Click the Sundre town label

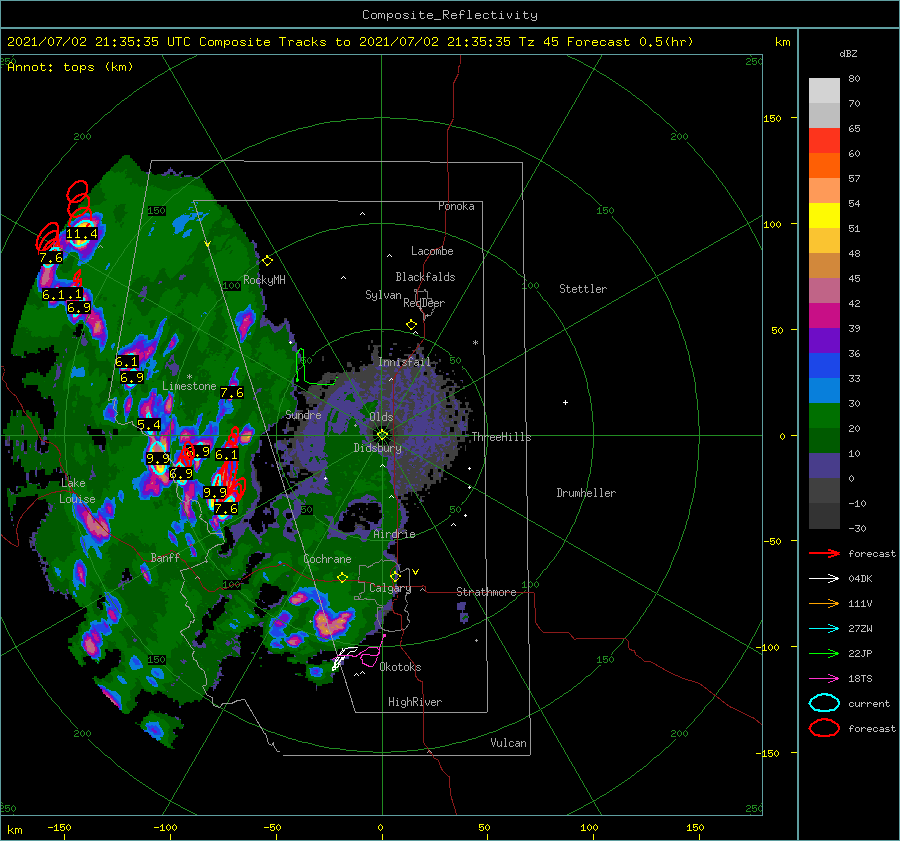tap(303, 414)
